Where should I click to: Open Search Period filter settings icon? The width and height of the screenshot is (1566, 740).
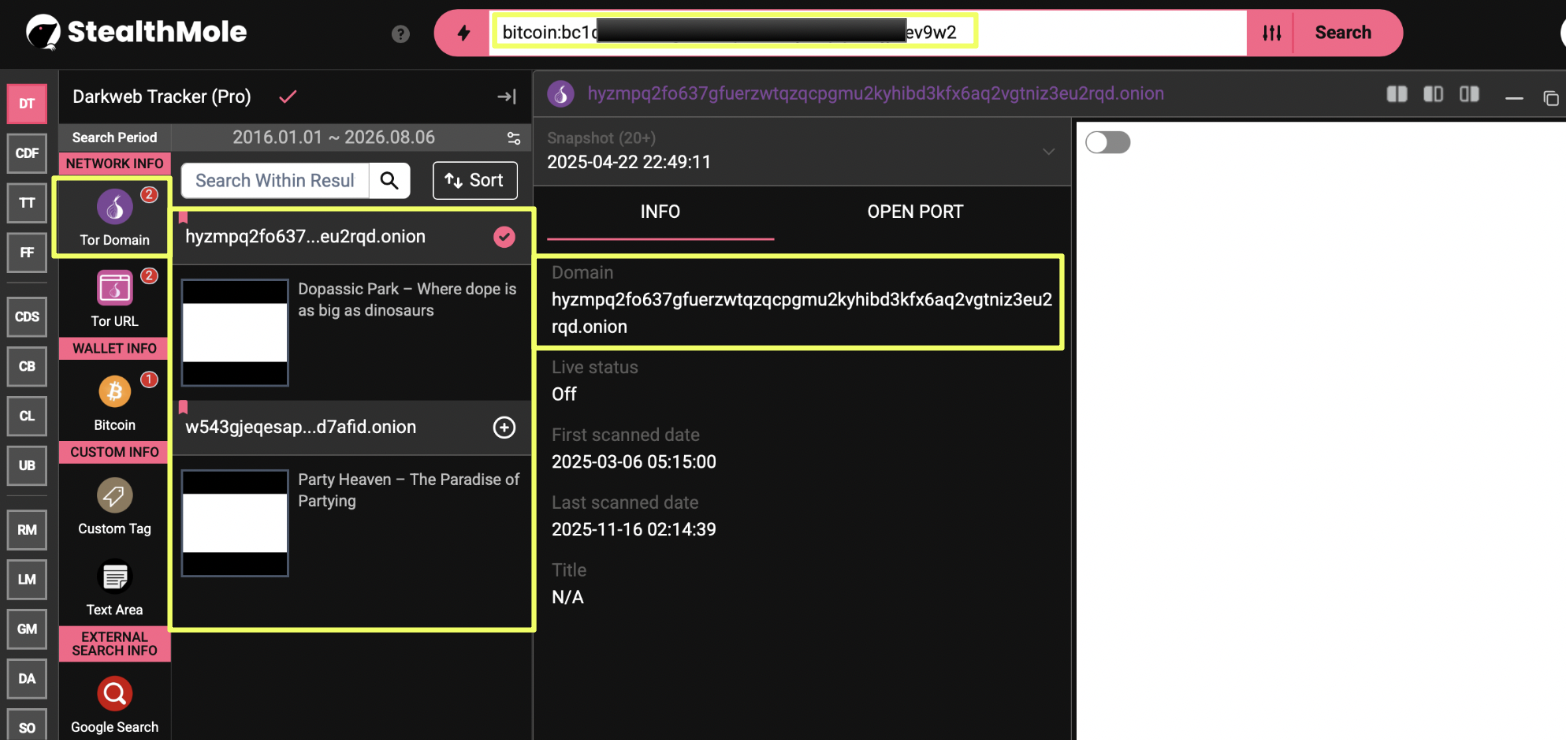tap(514, 138)
